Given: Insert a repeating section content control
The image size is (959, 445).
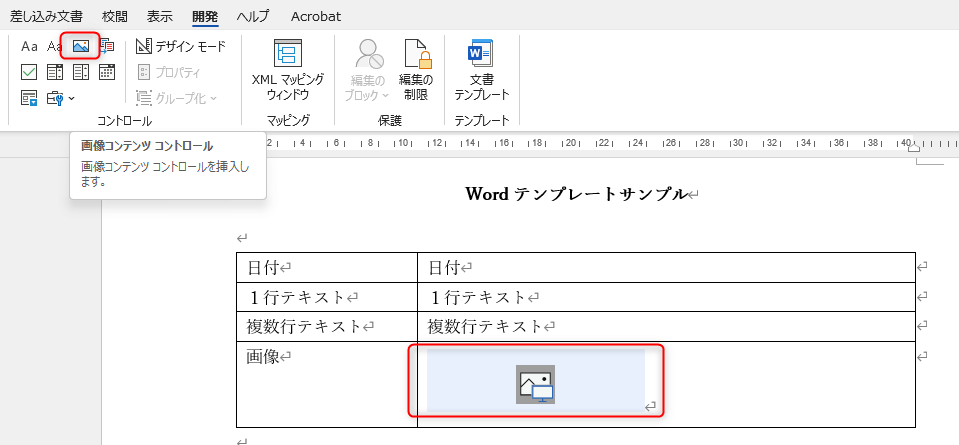Looking at the screenshot, I should 29,98.
